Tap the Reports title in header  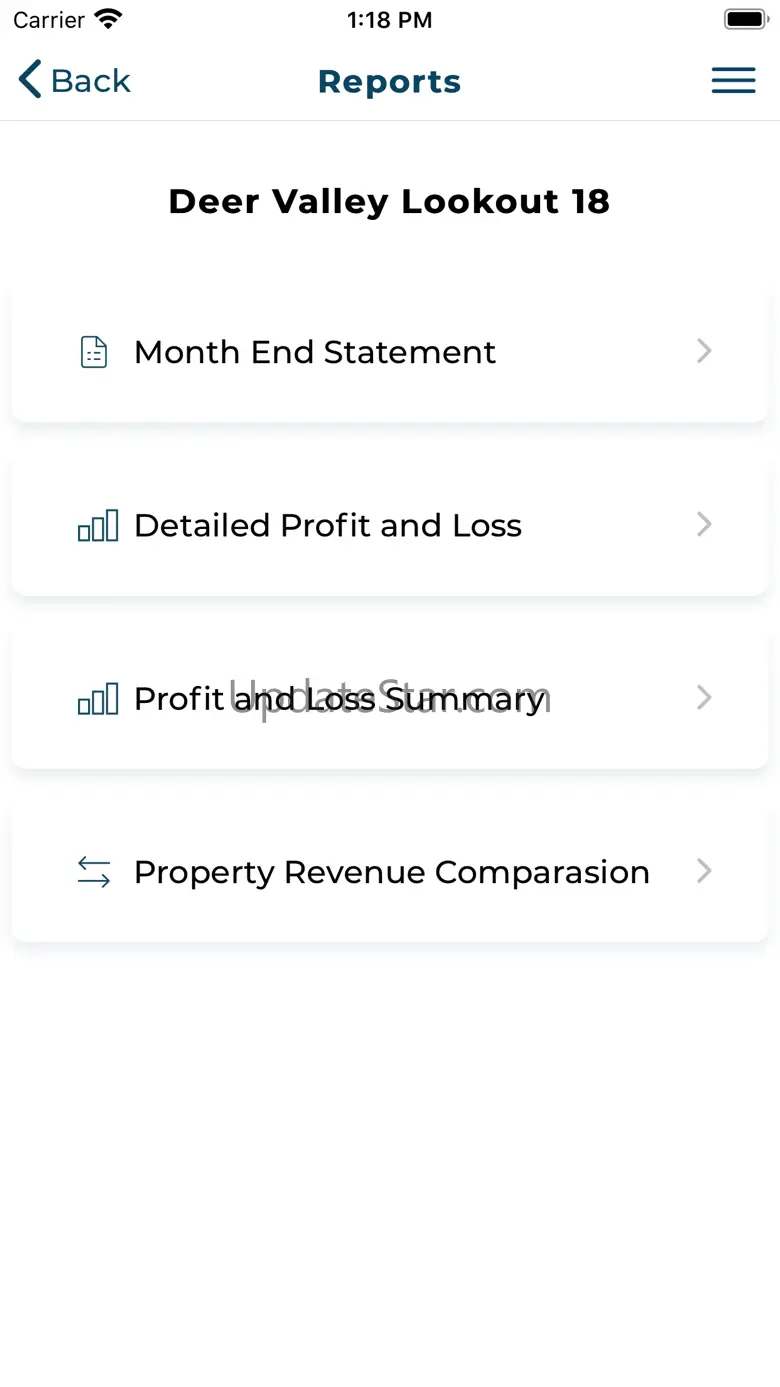tap(390, 81)
